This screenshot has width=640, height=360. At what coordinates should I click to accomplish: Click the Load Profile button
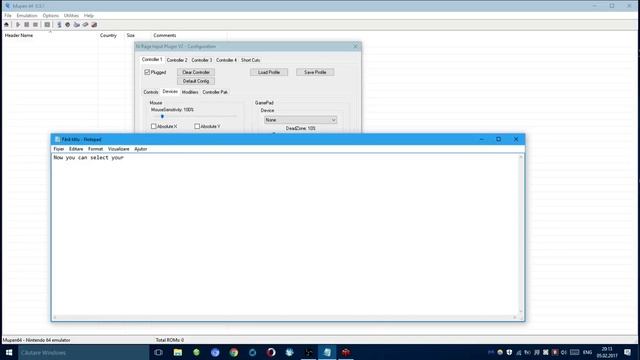[269, 72]
